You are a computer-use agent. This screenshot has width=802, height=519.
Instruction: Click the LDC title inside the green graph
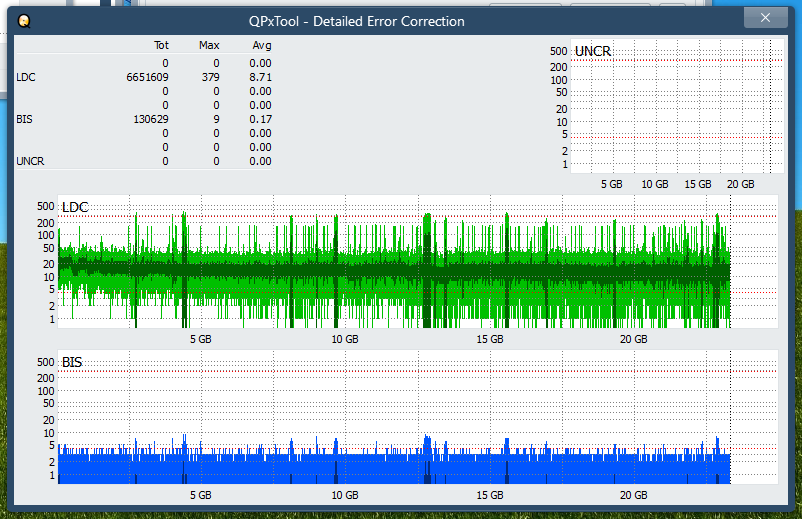(75, 207)
